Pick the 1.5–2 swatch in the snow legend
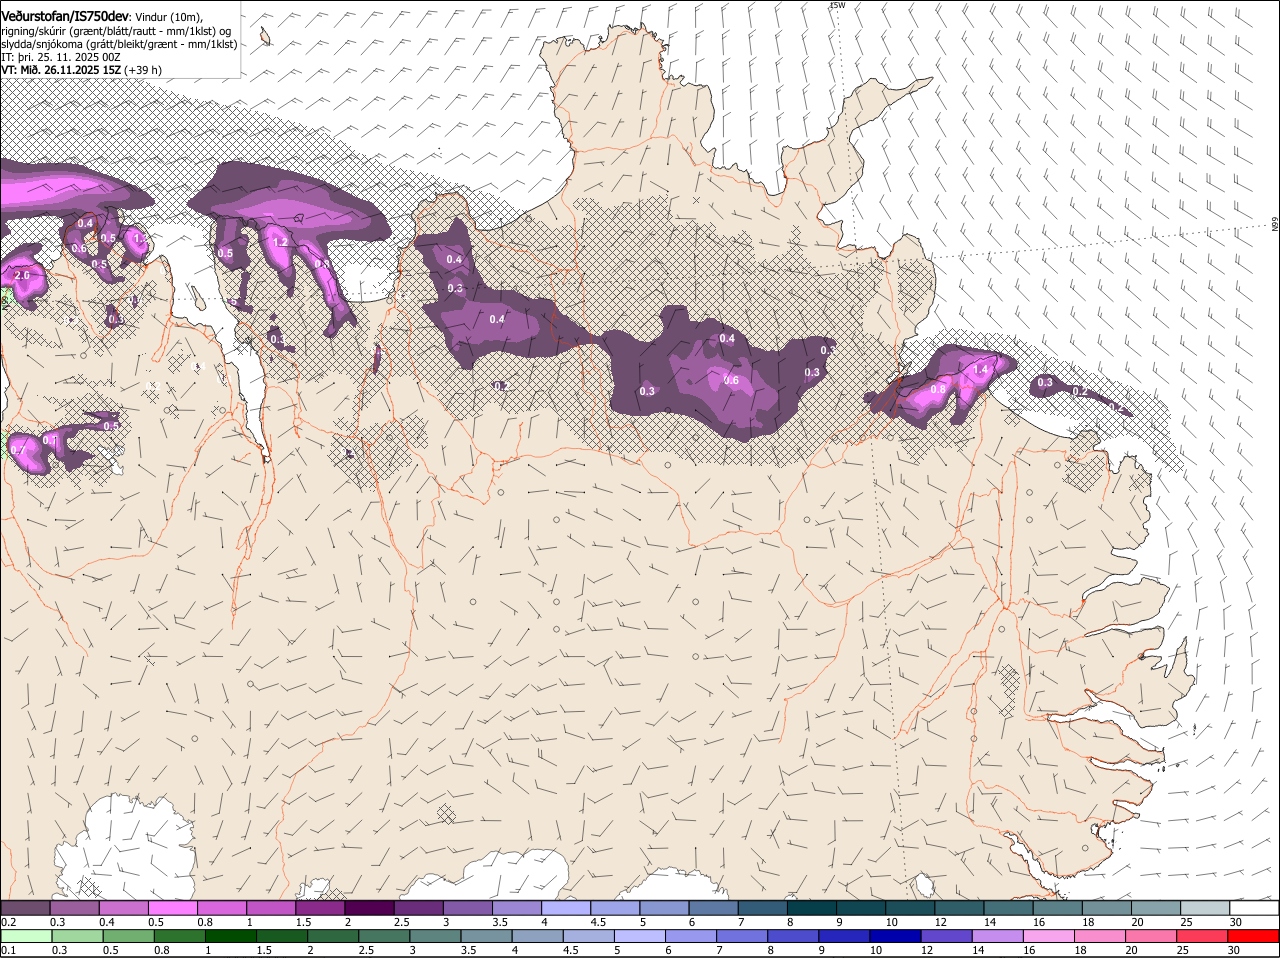Viewport: 1280px width, 958px height. [x=319, y=907]
